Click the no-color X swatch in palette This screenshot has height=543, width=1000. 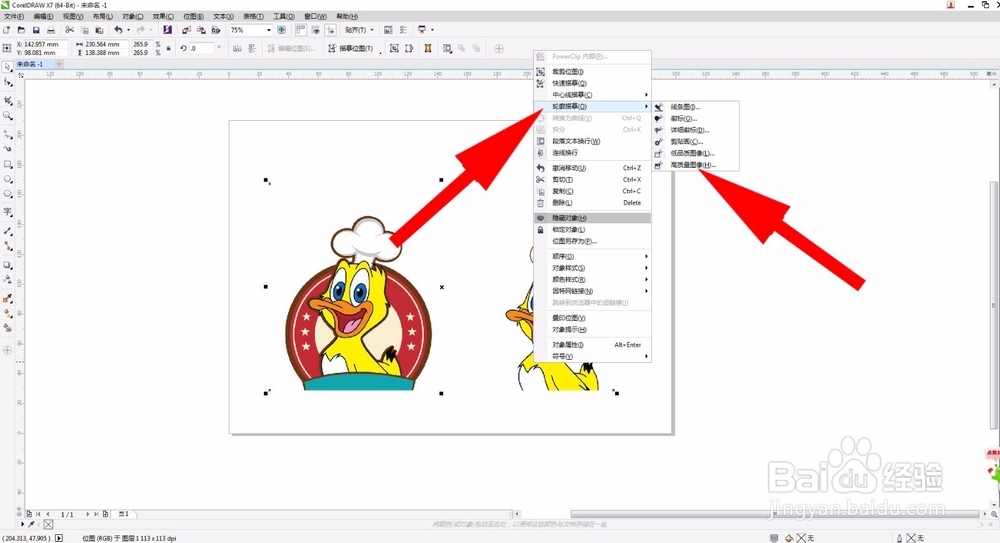(48, 524)
